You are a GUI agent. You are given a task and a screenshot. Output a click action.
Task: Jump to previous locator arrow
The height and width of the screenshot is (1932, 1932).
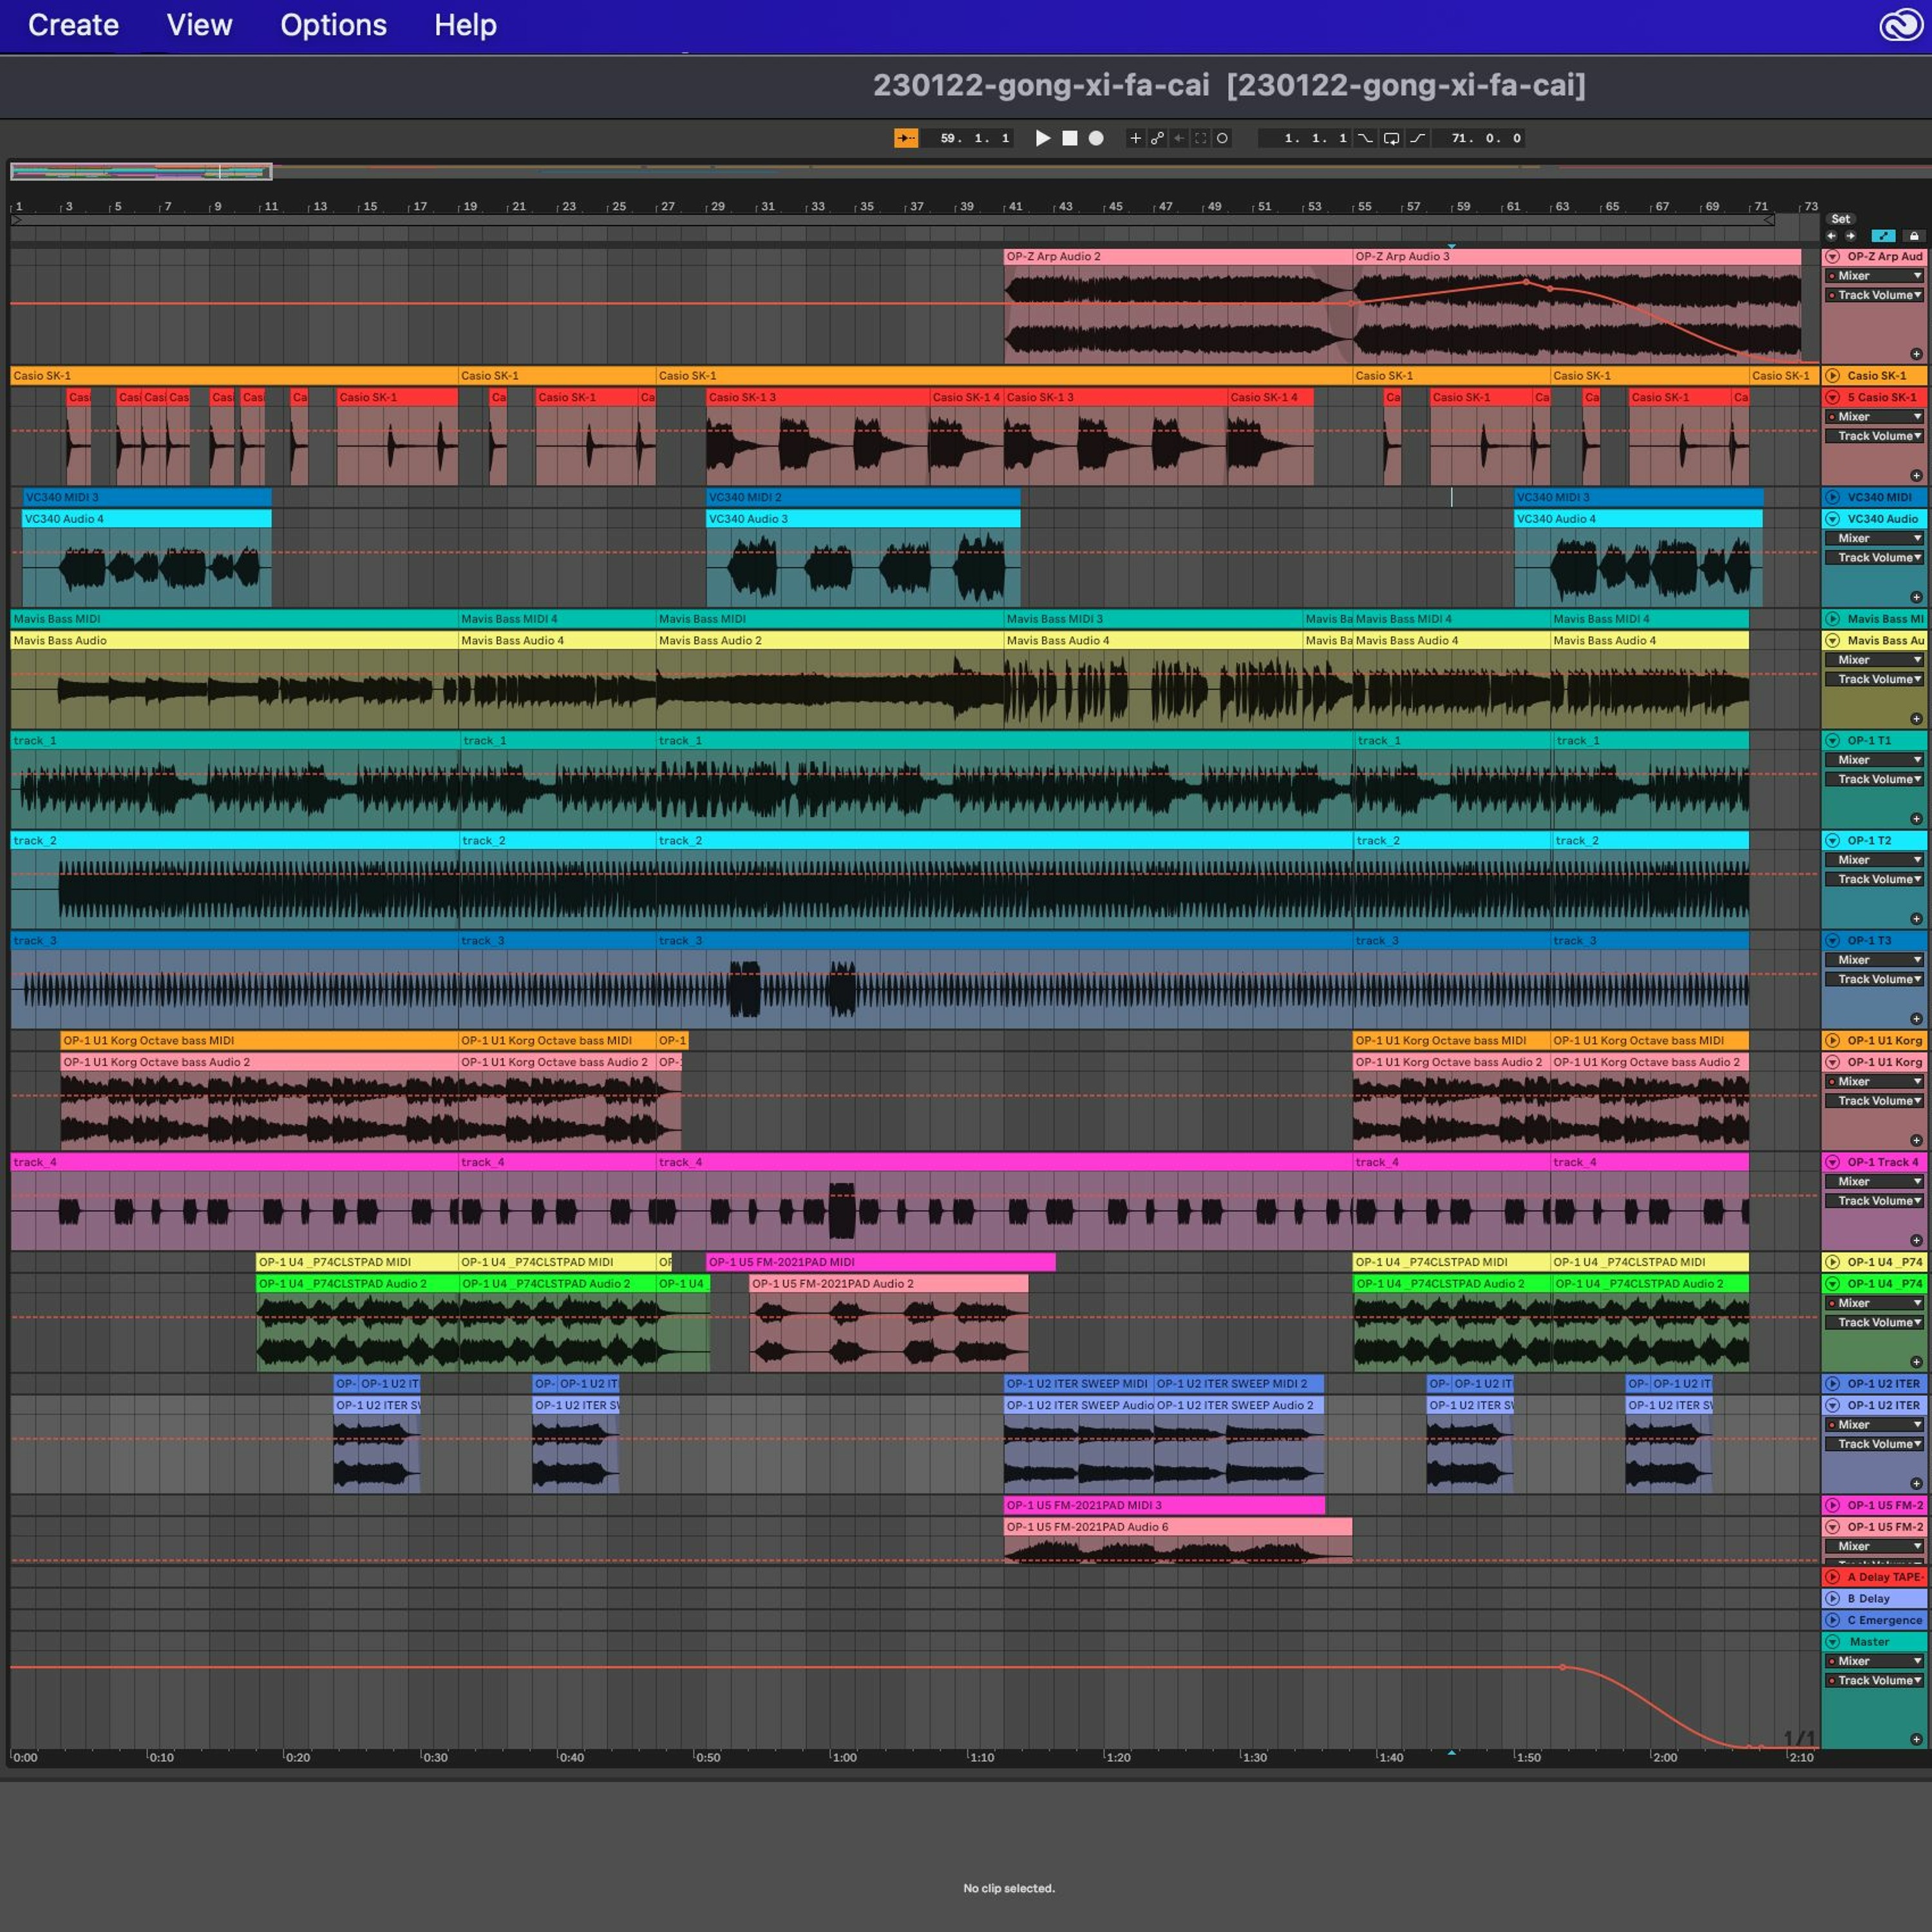pyautogui.click(x=1832, y=236)
